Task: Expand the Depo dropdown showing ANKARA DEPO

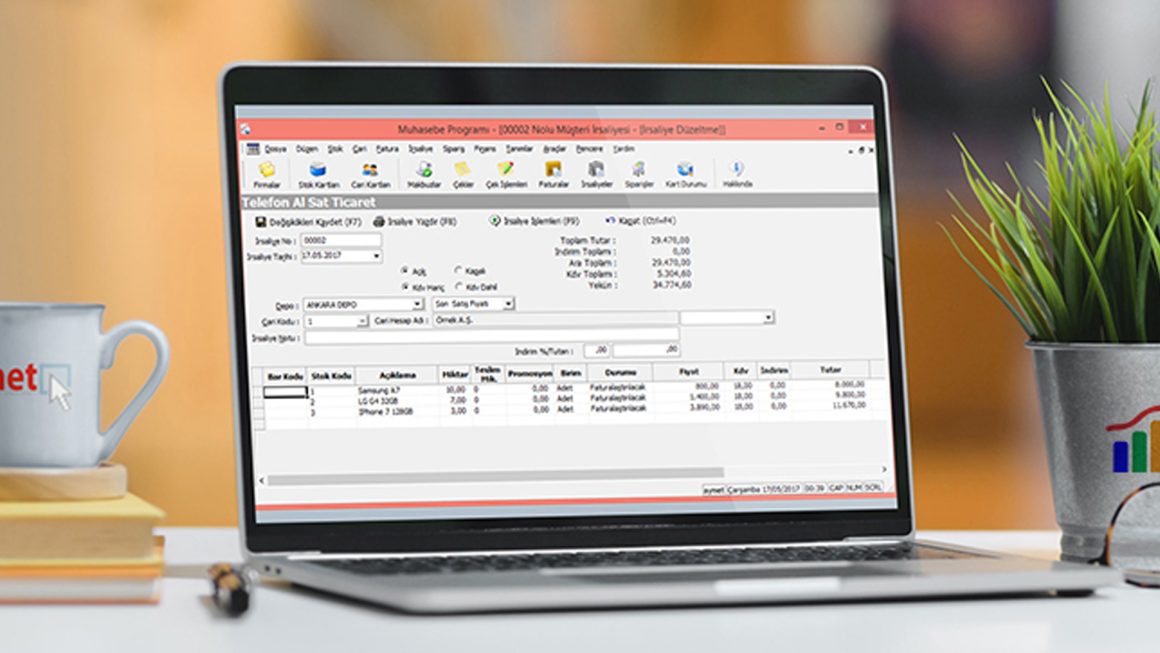Action: tap(417, 304)
